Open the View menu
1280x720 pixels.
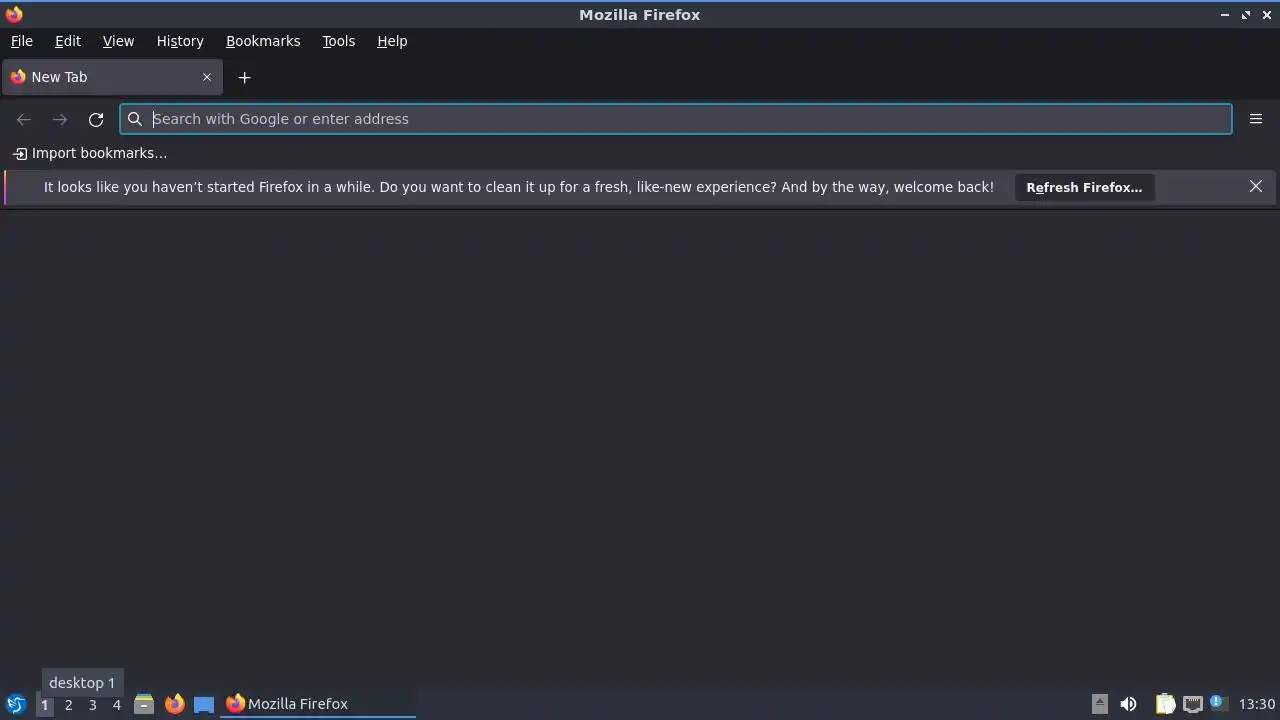tap(118, 41)
